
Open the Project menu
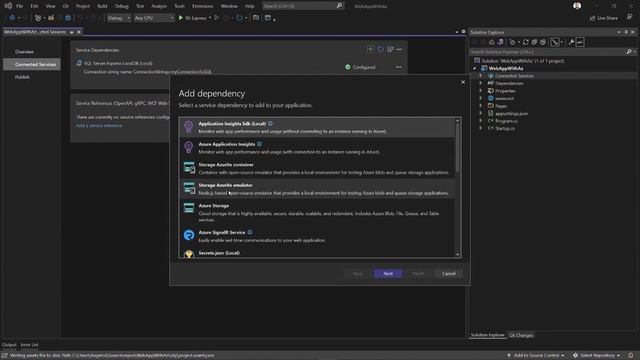(x=83, y=6)
